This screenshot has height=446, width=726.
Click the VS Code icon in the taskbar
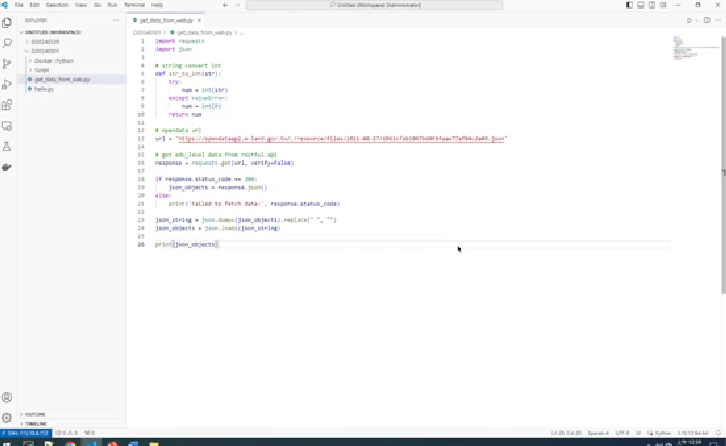pos(91,443)
